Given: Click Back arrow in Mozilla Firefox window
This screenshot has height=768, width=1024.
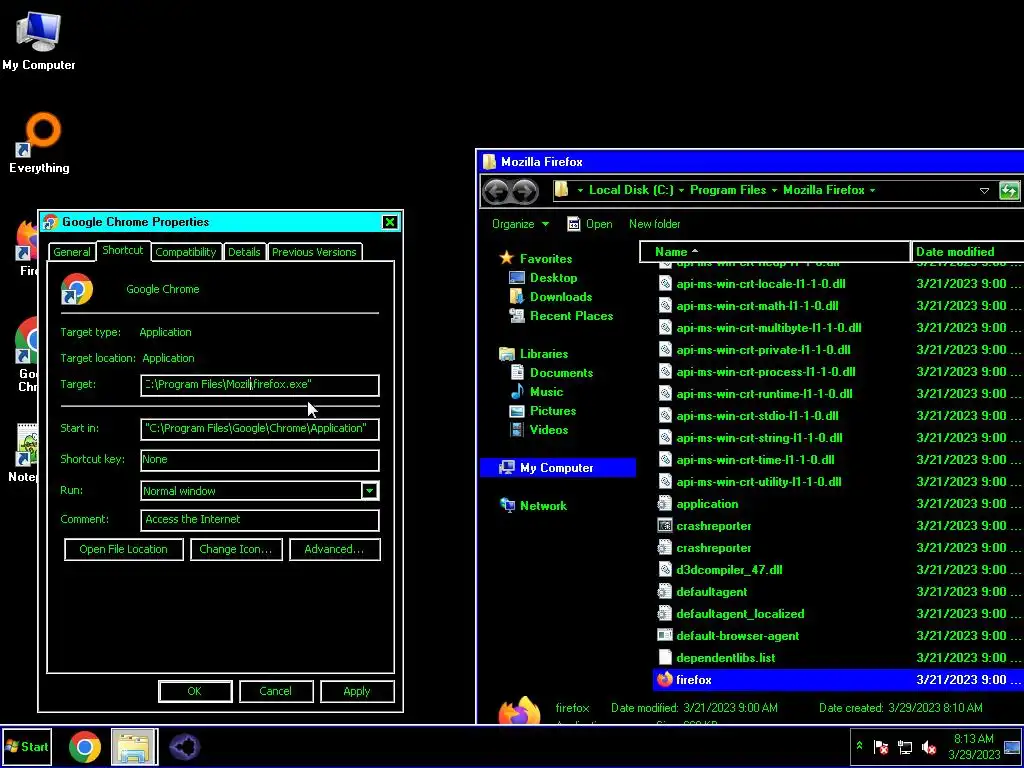Looking at the screenshot, I should pyautogui.click(x=496, y=191).
